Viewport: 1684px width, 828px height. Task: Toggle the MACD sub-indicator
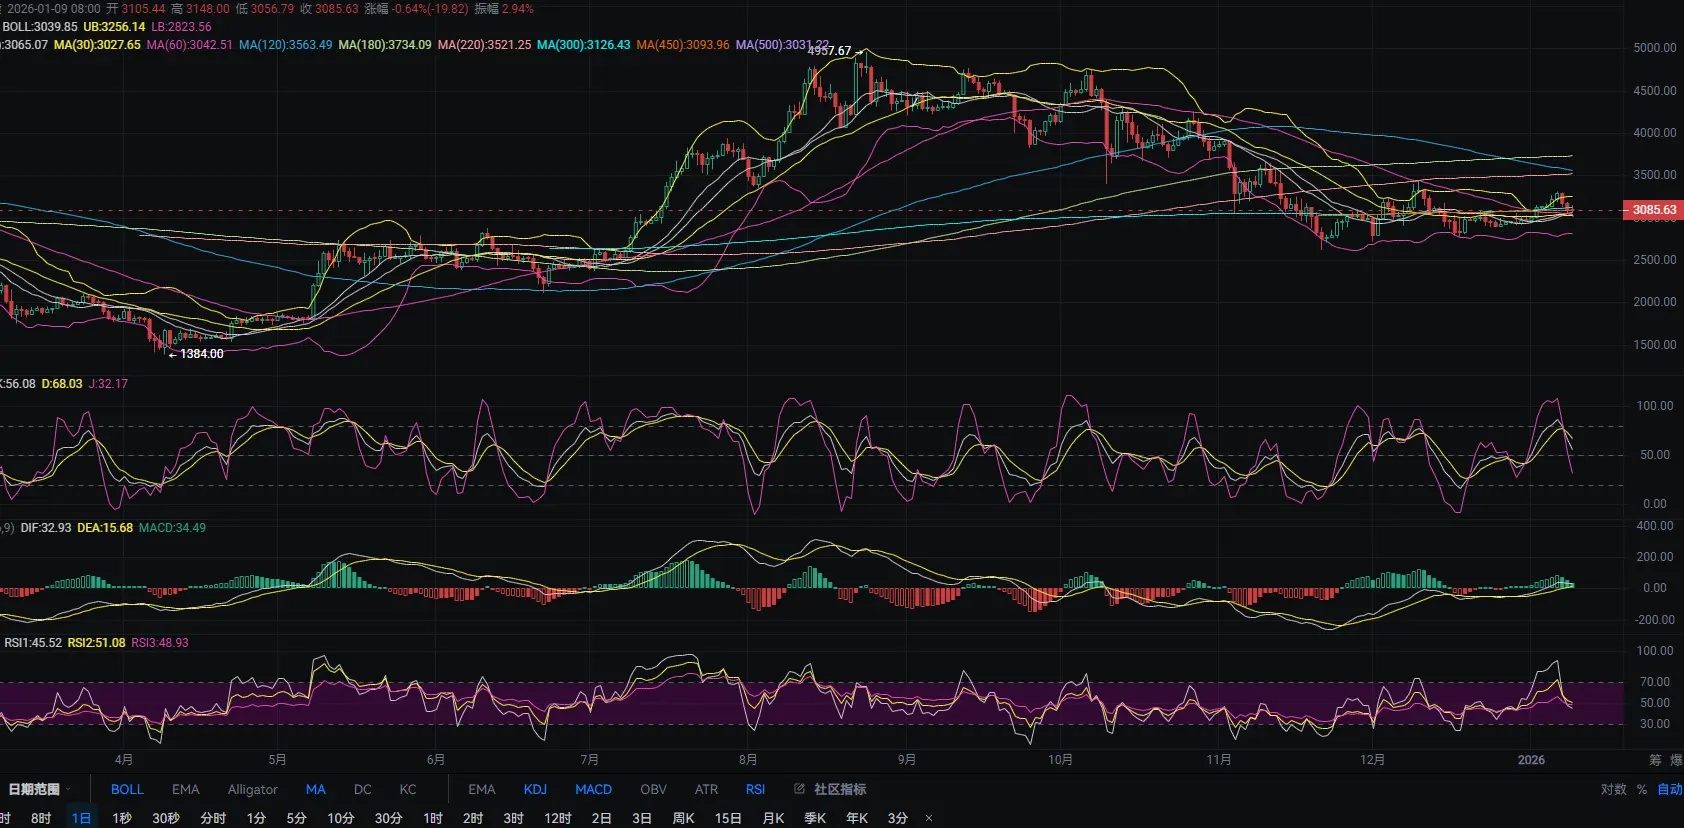point(593,789)
